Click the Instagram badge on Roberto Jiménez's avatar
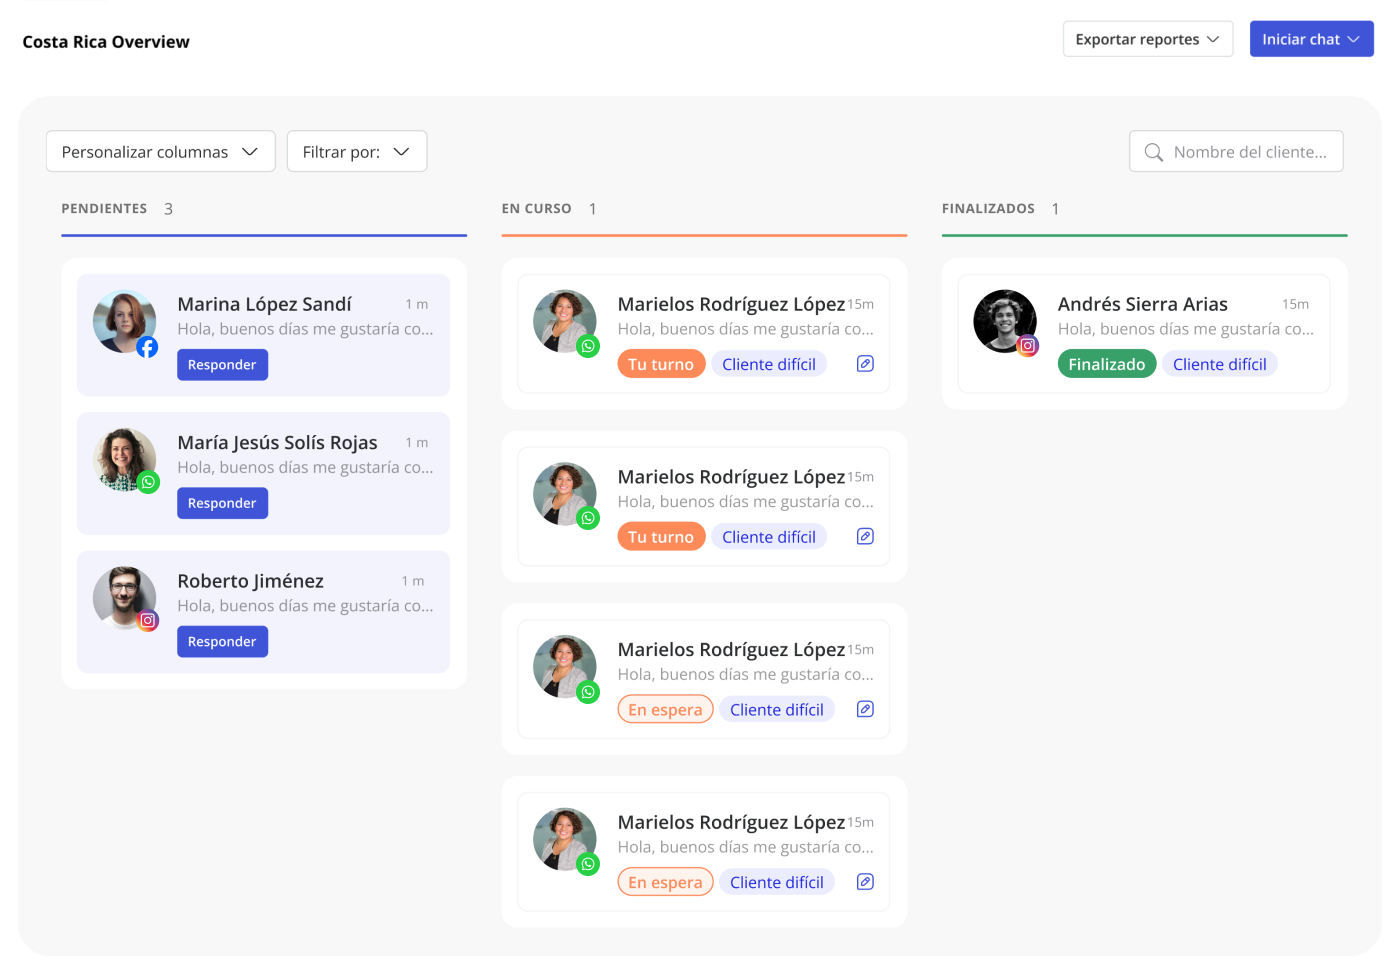 pyautogui.click(x=148, y=621)
